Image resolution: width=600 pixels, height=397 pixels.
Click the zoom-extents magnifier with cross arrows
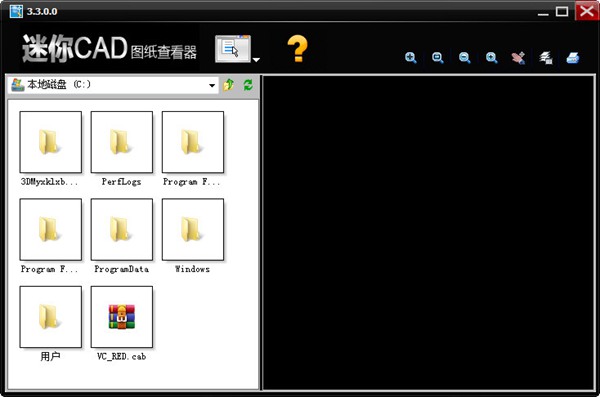[411, 58]
